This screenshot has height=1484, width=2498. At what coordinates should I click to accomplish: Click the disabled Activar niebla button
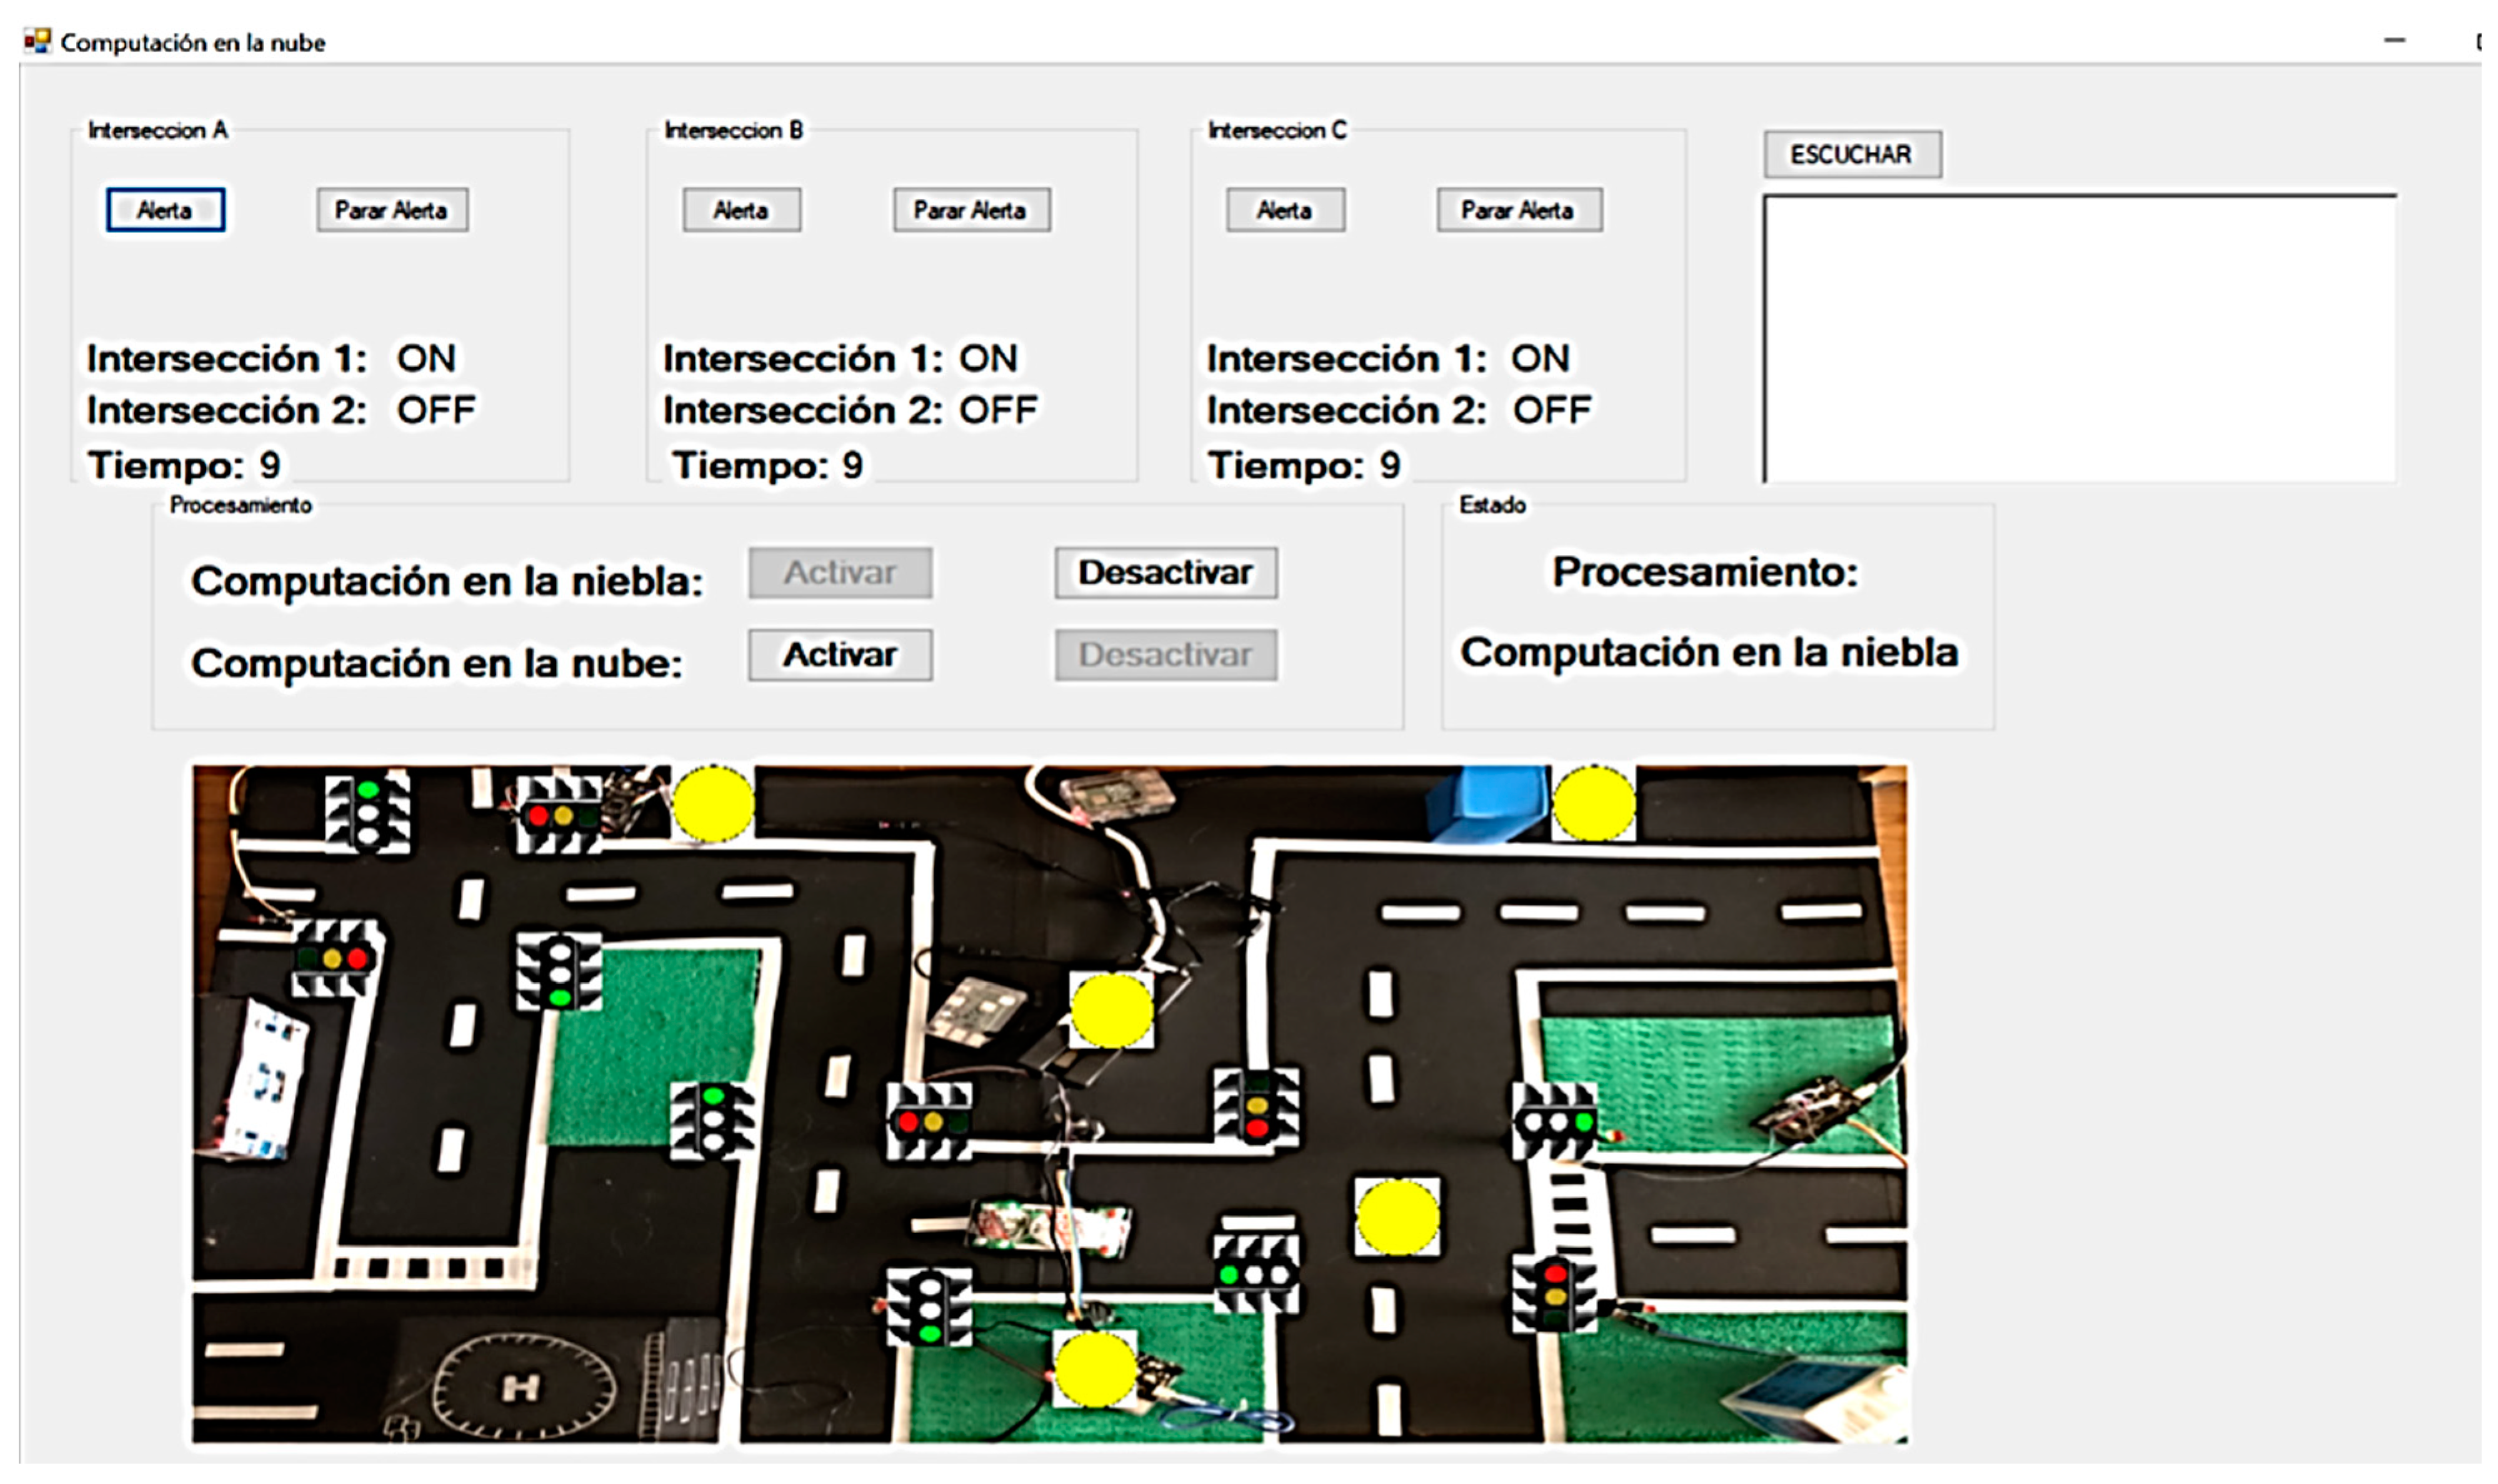tap(839, 572)
